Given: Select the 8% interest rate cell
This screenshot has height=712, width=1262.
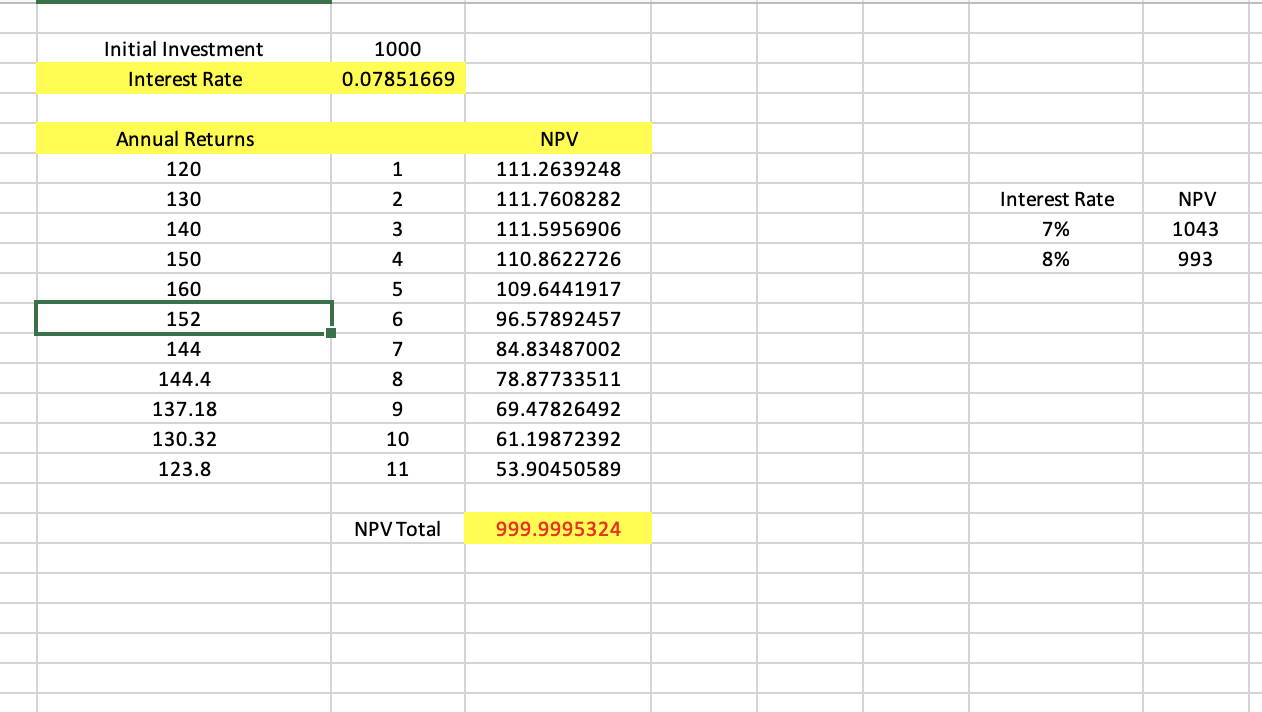Looking at the screenshot, I should (x=1057, y=259).
